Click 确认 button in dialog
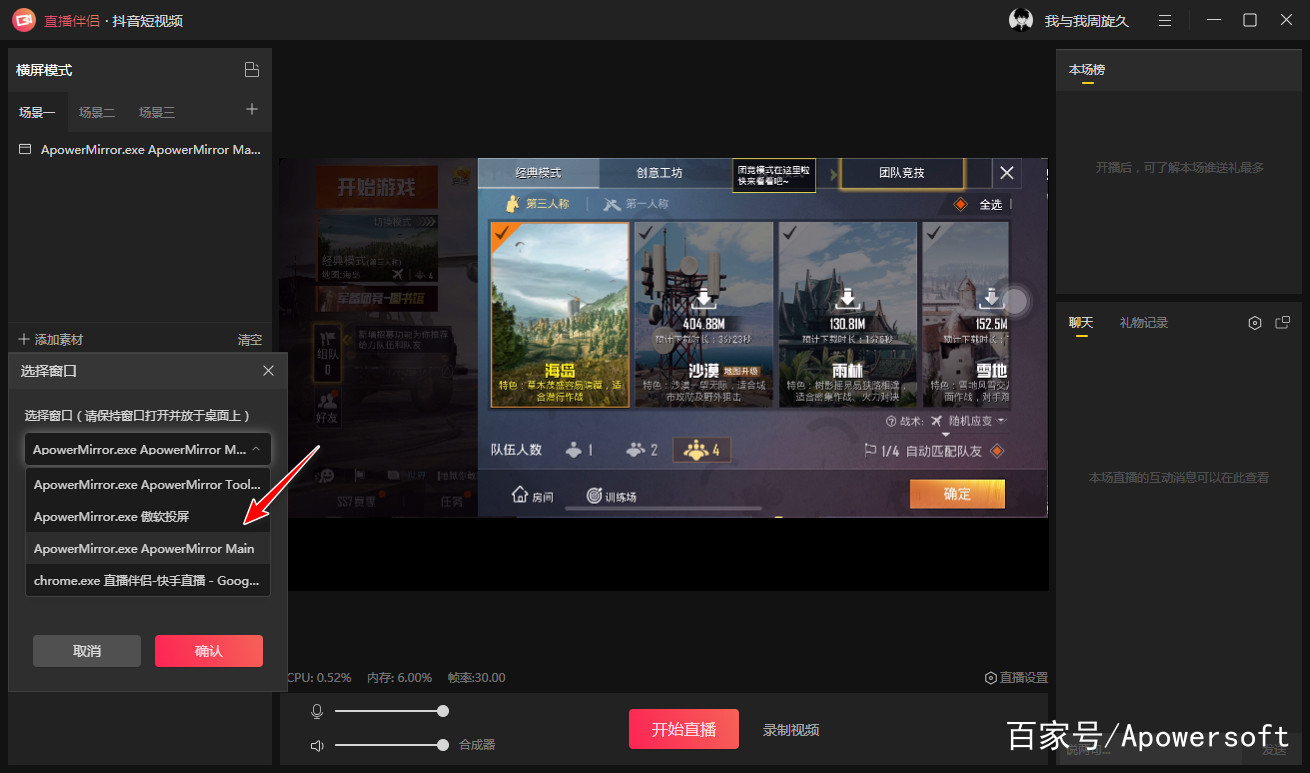 pyautogui.click(x=209, y=651)
